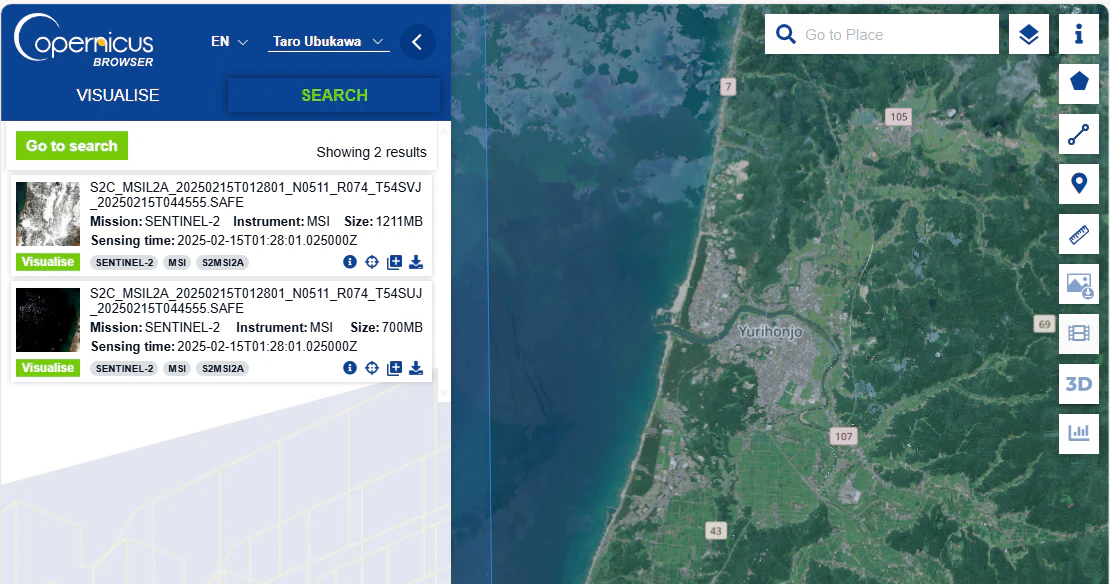Click the S2MSI2A tag on T54SVJ result
This screenshot has height=584, width=1110.
coord(222,263)
